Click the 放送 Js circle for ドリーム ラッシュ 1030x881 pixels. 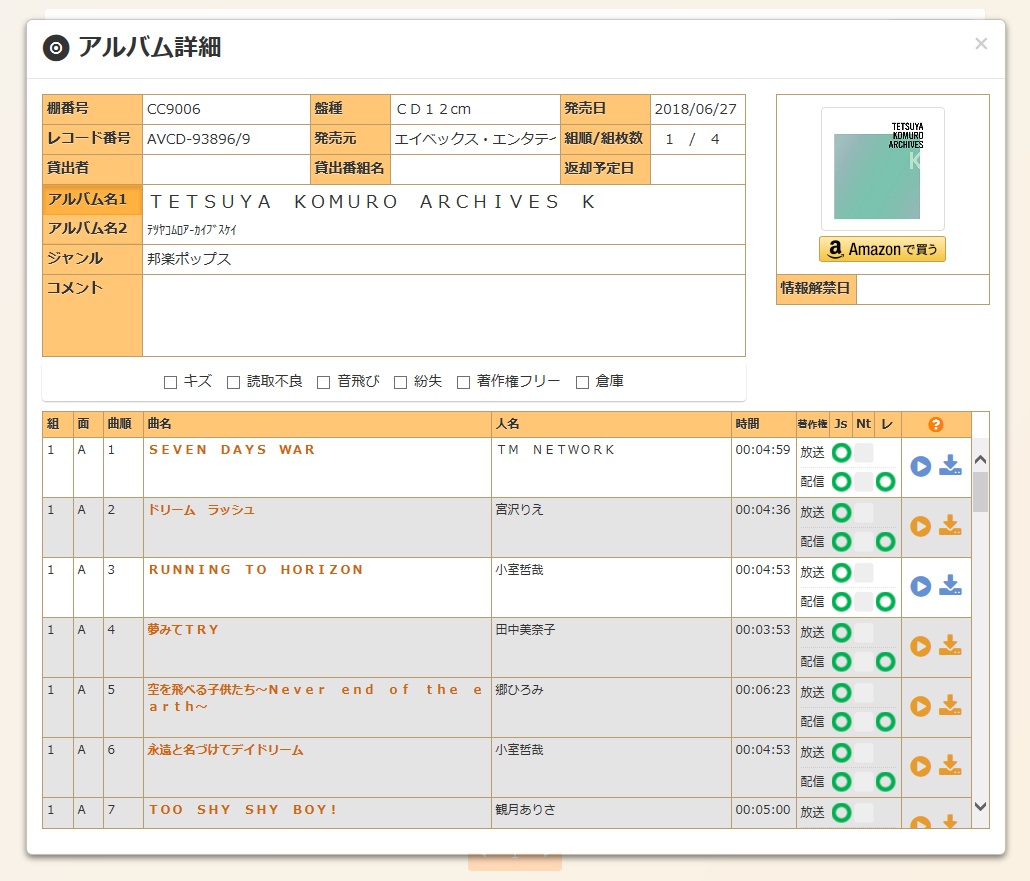pyautogui.click(x=841, y=512)
